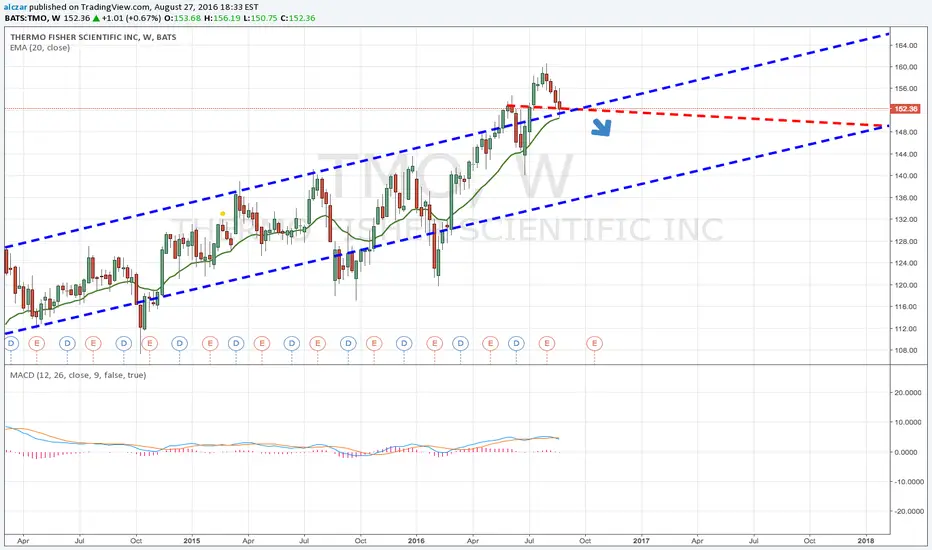The width and height of the screenshot is (932, 550).
Task: Select the MACD (12, 26, close, 9) indicator label
Action: tap(78, 375)
